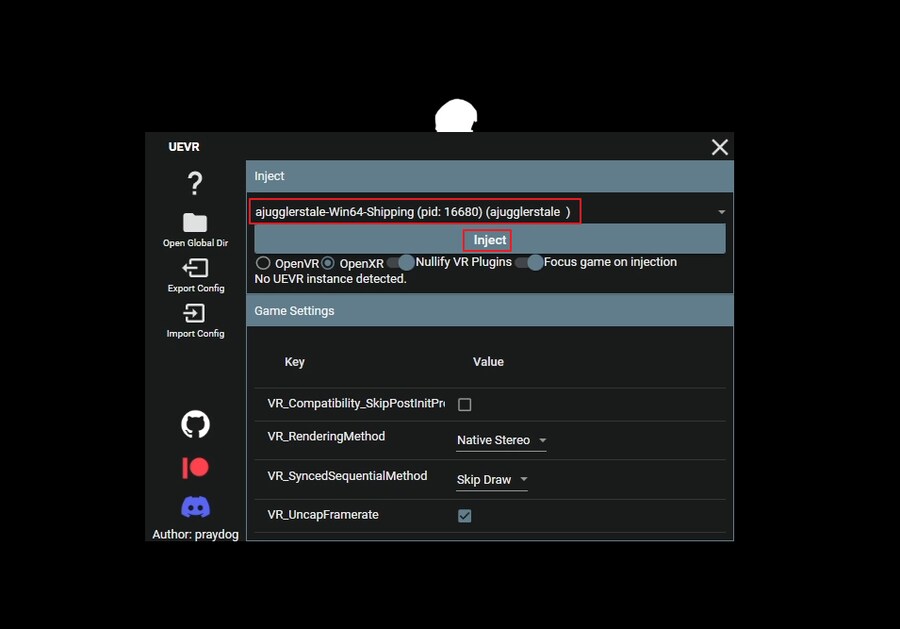
Task: Open the Patreon link icon
Action: tap(195, 468)
